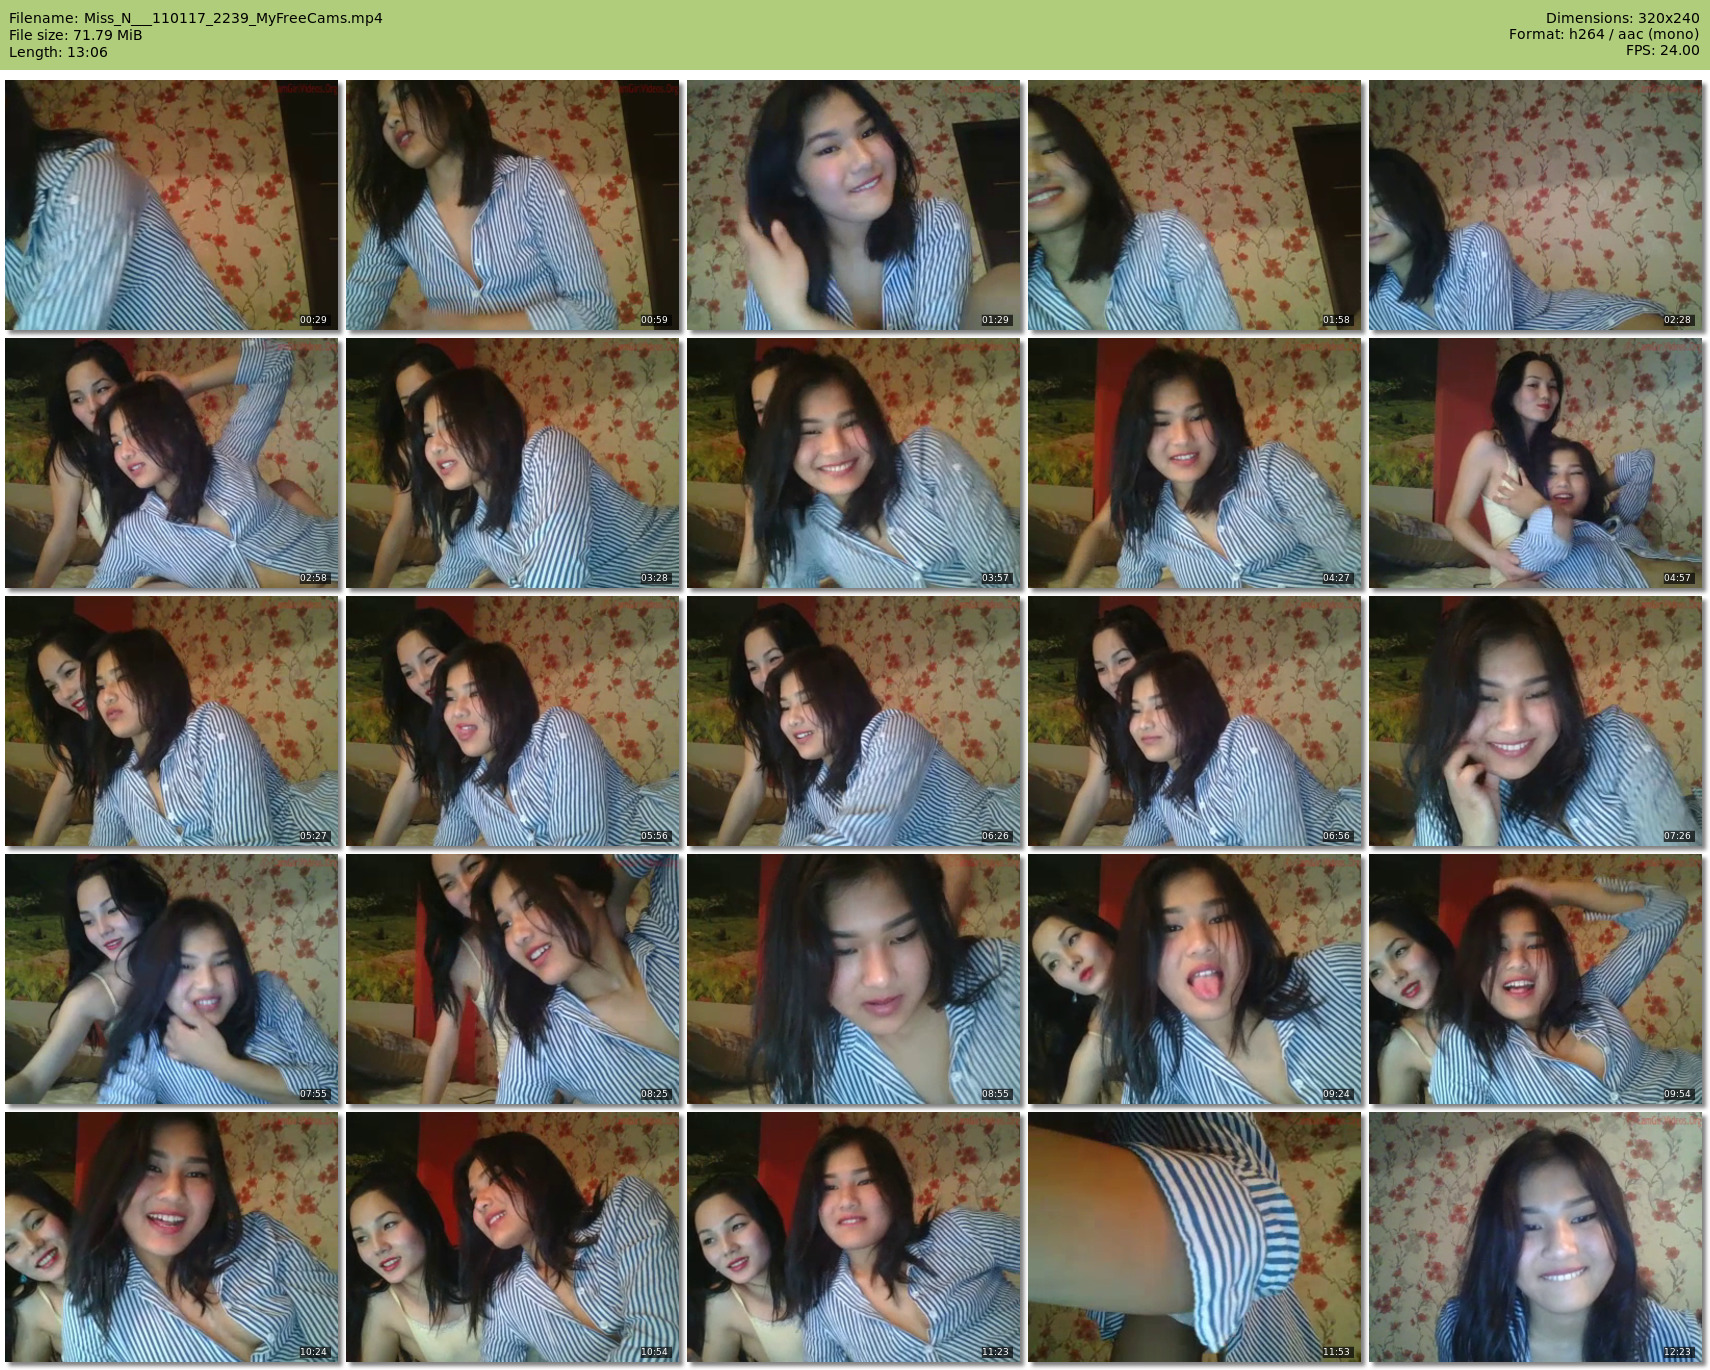Select the "File size: 71.79 MiB" text
Viewport: 1710px width, 1370px height.
(76, 35)
